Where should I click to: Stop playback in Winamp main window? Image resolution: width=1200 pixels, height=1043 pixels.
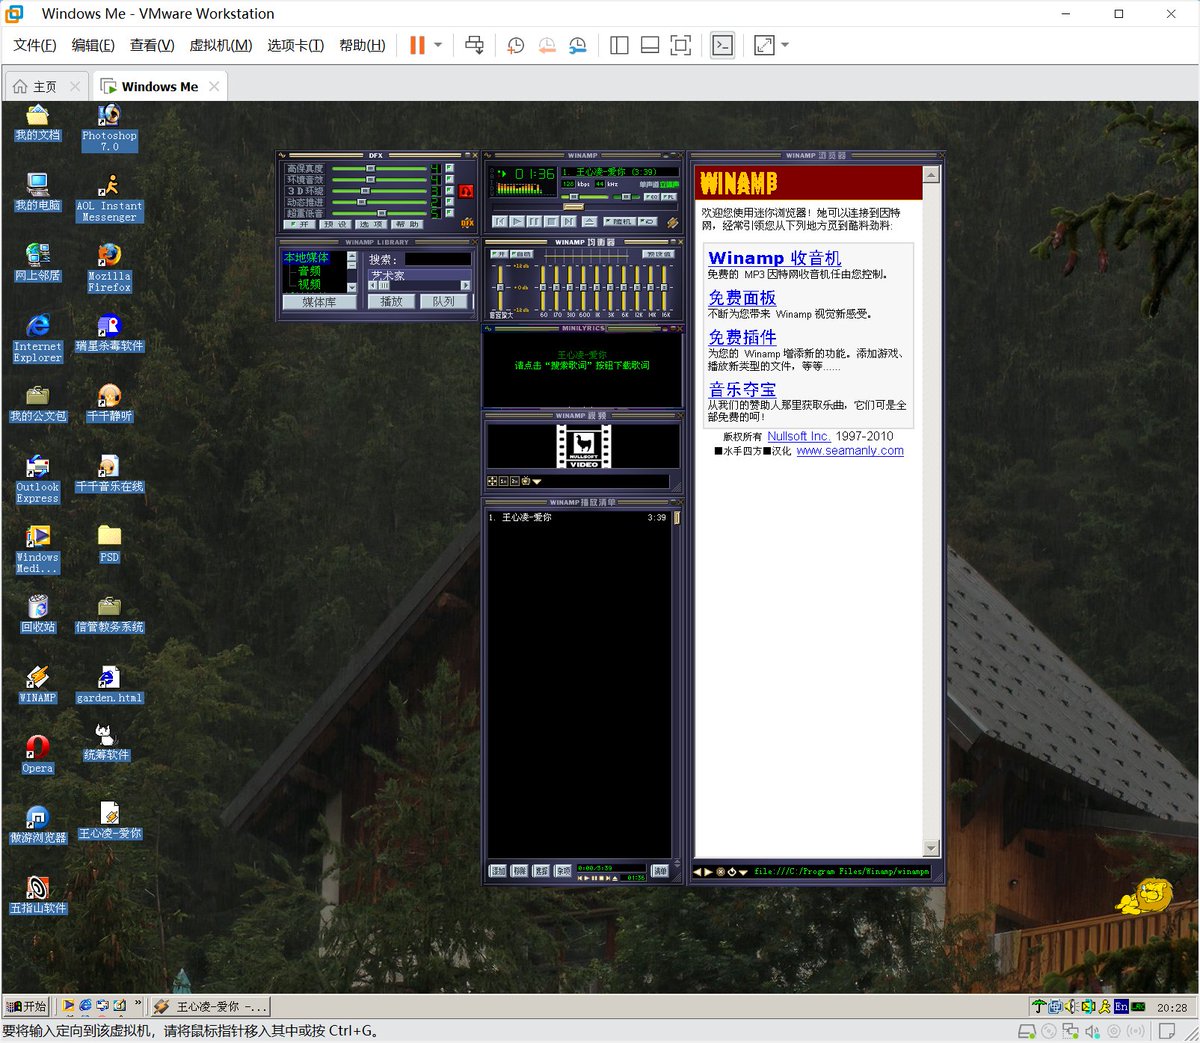pyautogui.click(x=551, y=221)
